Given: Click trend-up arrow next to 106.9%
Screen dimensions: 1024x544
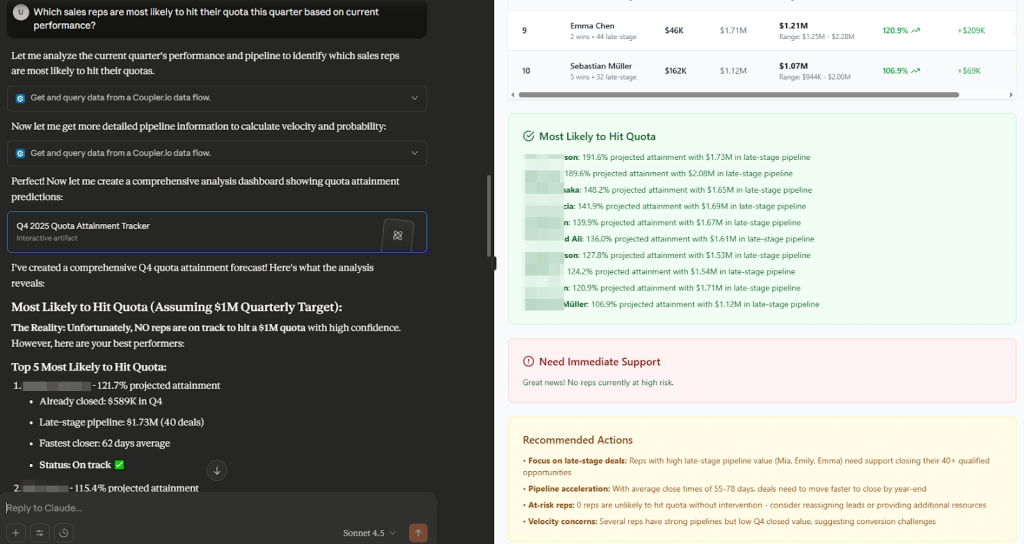Looking at the screenshot, I should 916,71.
